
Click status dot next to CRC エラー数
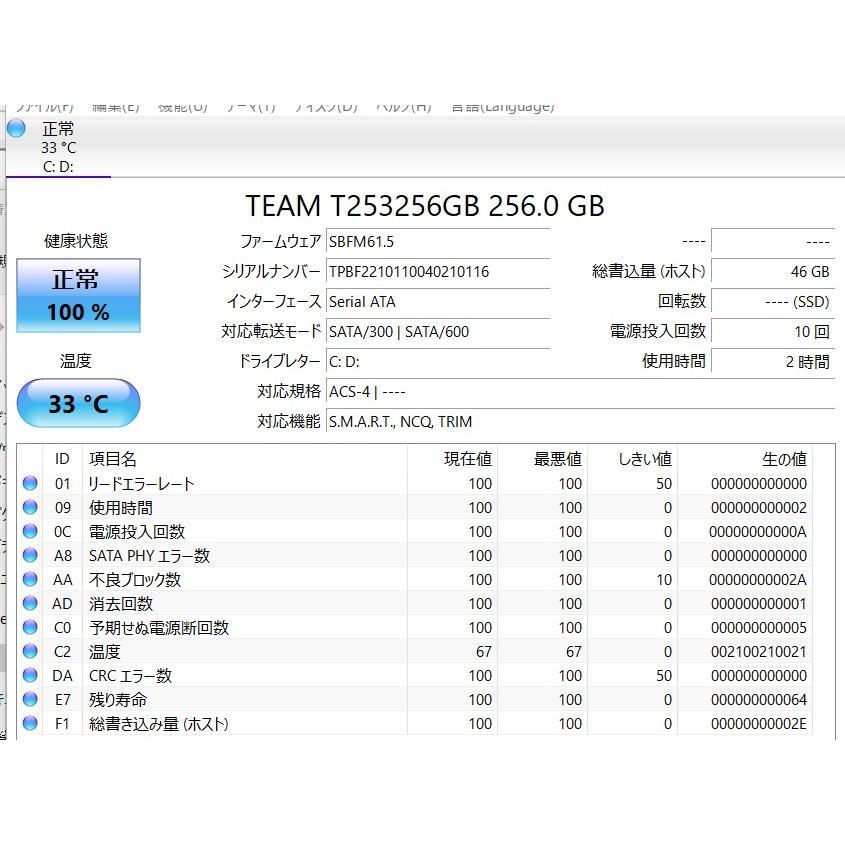click(x=30, y=675)
